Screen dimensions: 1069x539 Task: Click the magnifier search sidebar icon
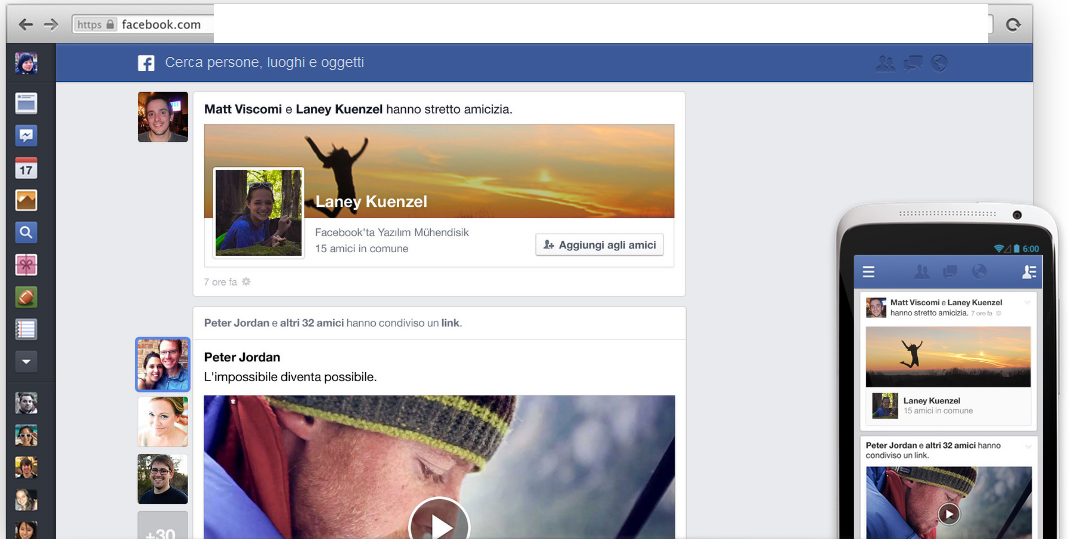click(26, 232)
